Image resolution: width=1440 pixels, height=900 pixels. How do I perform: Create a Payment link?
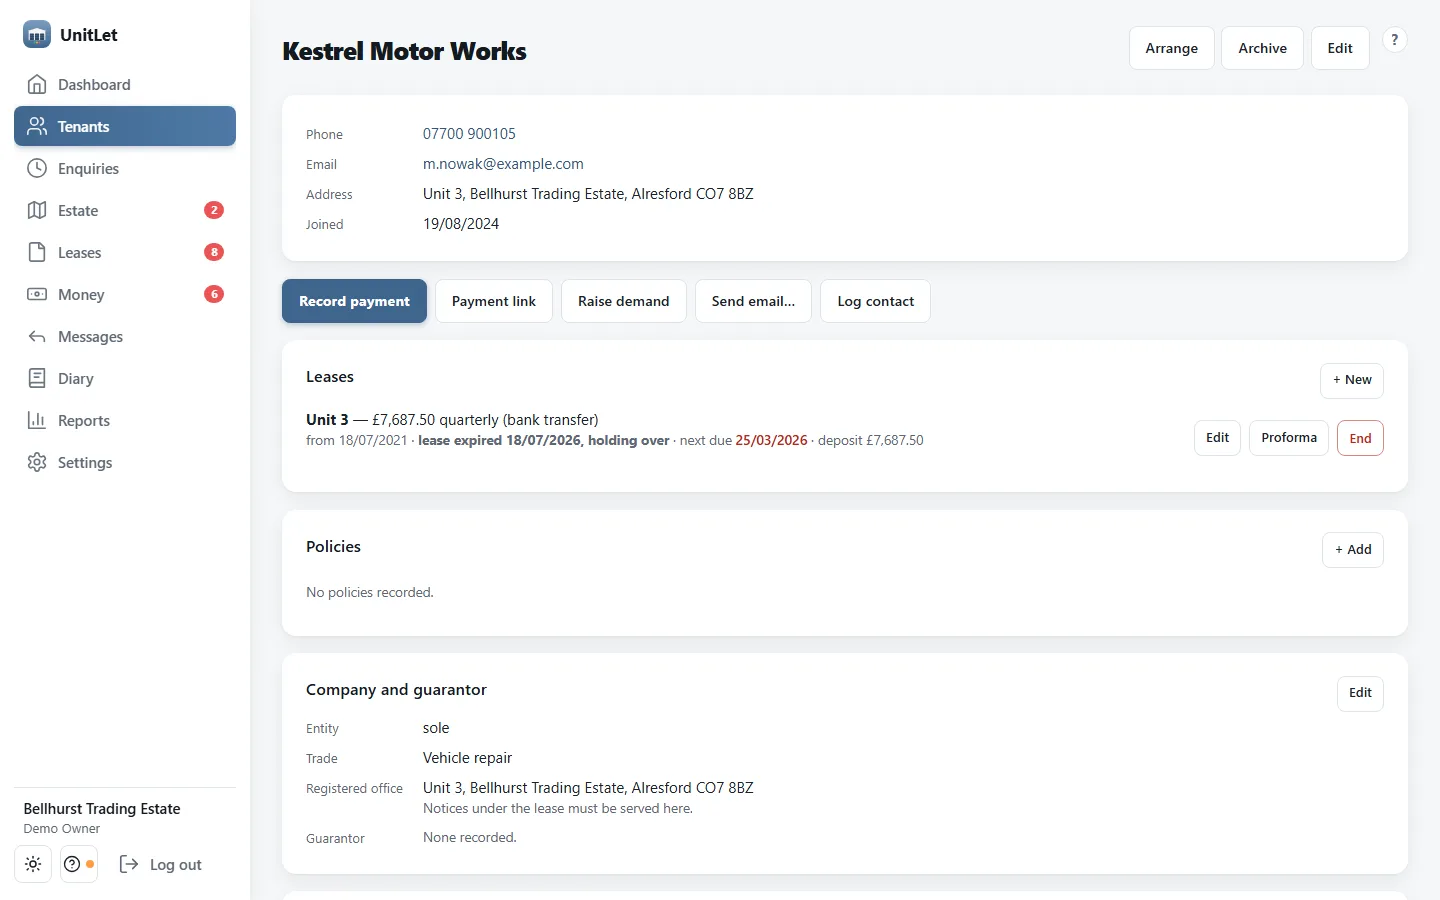pyautogui.click(x=494, y=301)
